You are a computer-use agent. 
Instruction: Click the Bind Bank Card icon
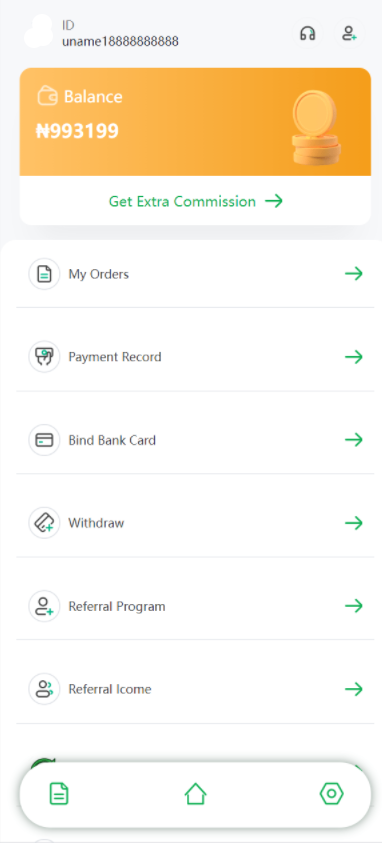(44, 440)
